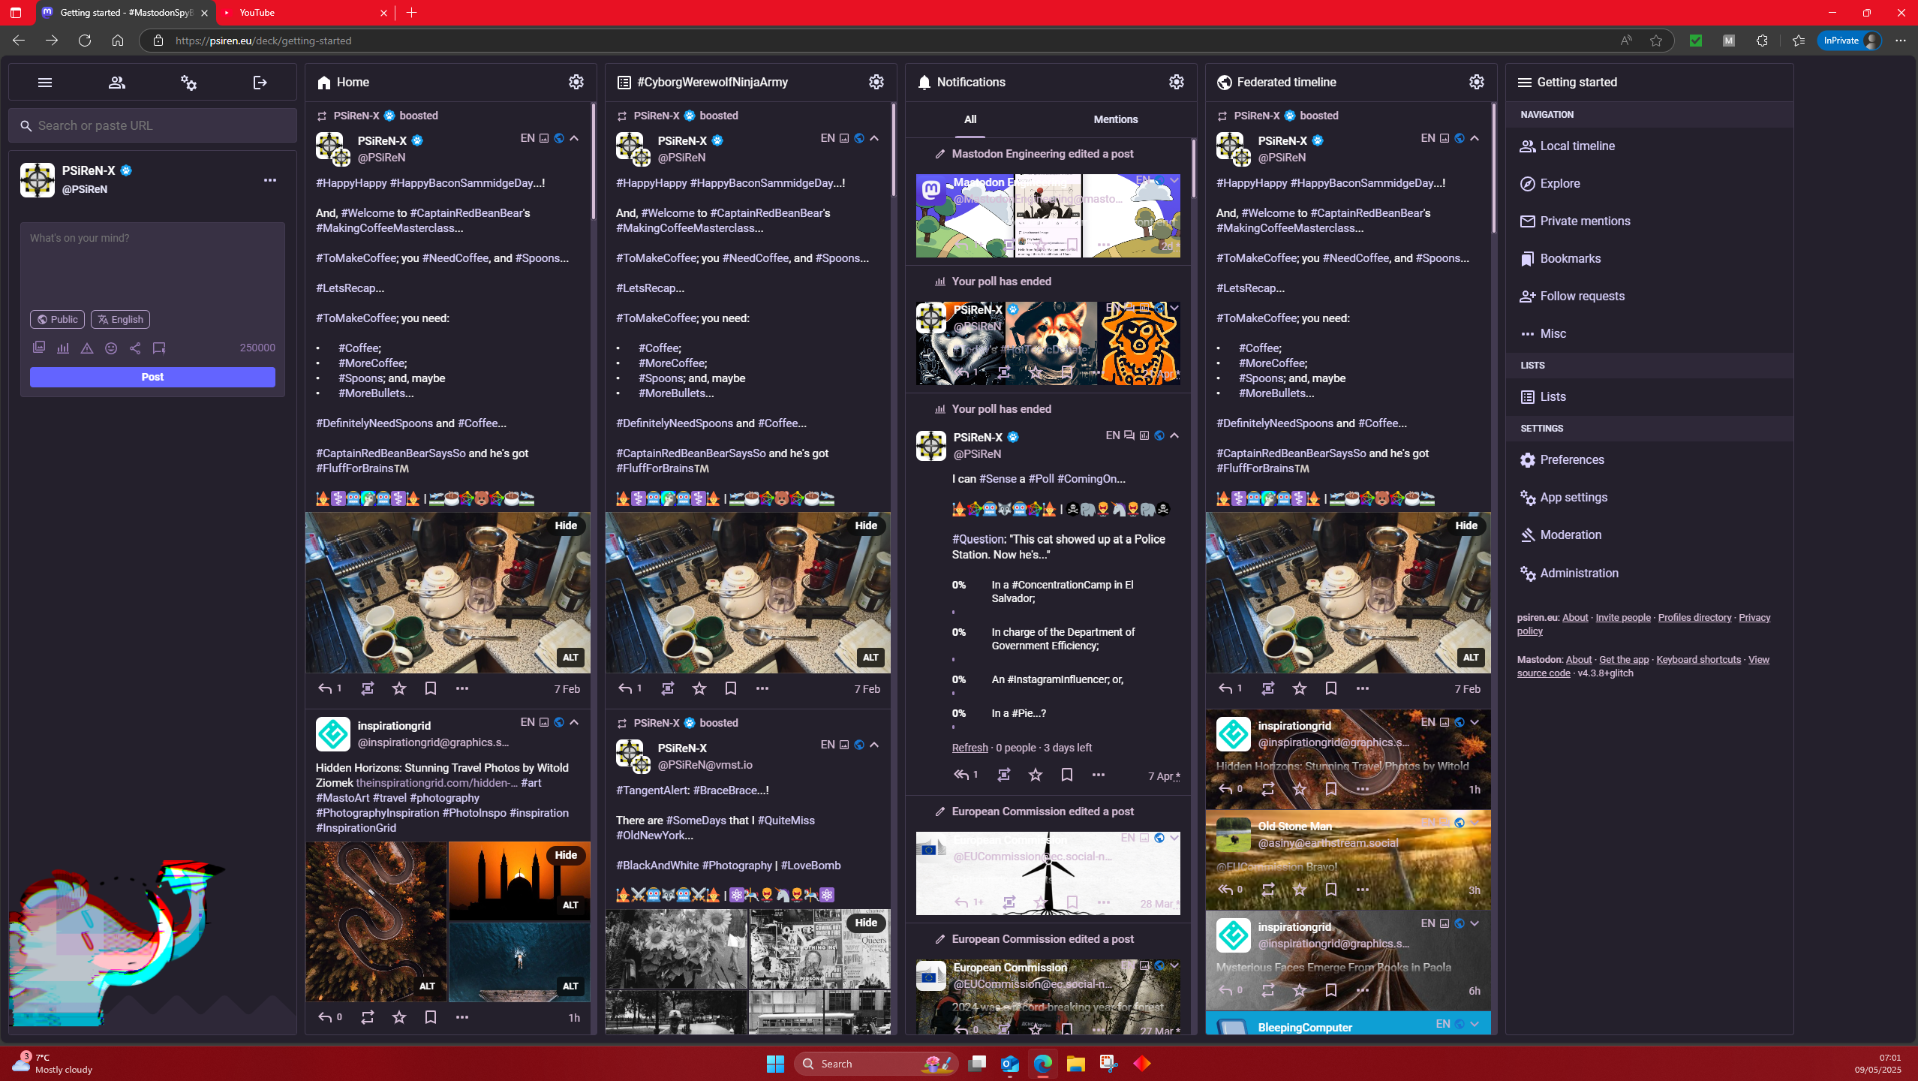
Task: Click the Home column scrollbar
Action: (593, 160)
